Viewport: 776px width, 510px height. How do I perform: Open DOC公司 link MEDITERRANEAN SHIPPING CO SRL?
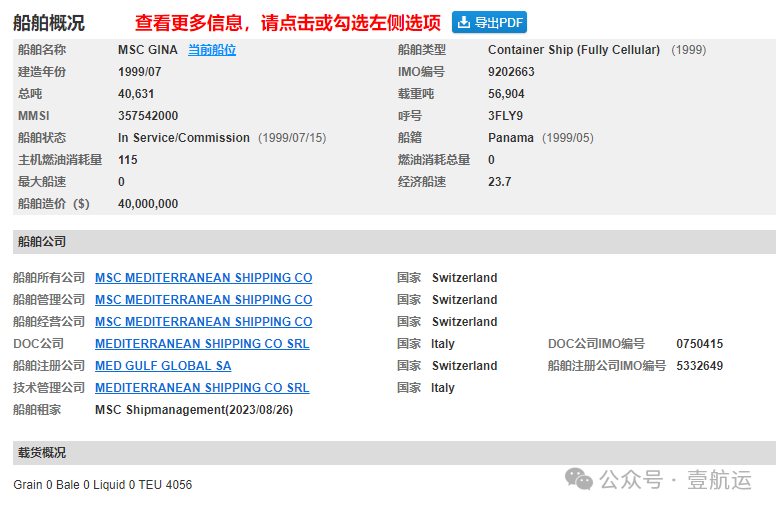(202, 344)
